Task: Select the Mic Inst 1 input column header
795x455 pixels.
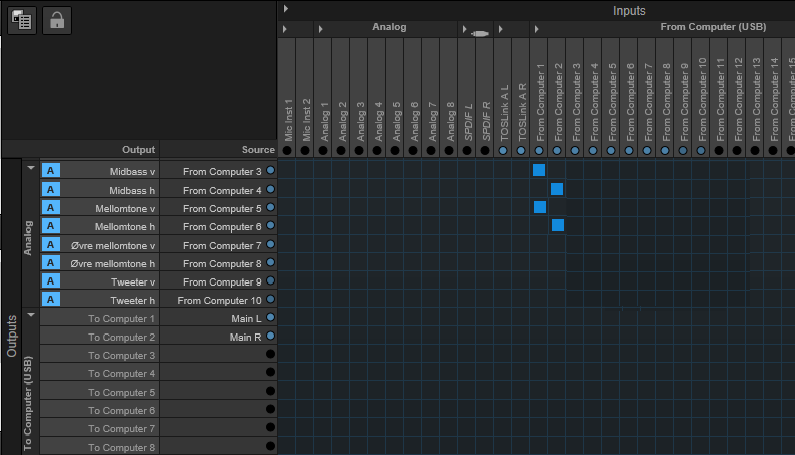Action: pos(287,100)
